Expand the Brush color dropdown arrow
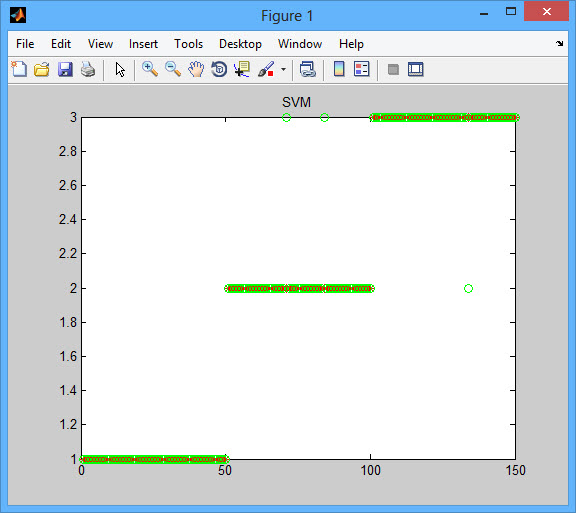Image resolution: width=576 pixels, height=513 pixels. [x=283, y=69]
